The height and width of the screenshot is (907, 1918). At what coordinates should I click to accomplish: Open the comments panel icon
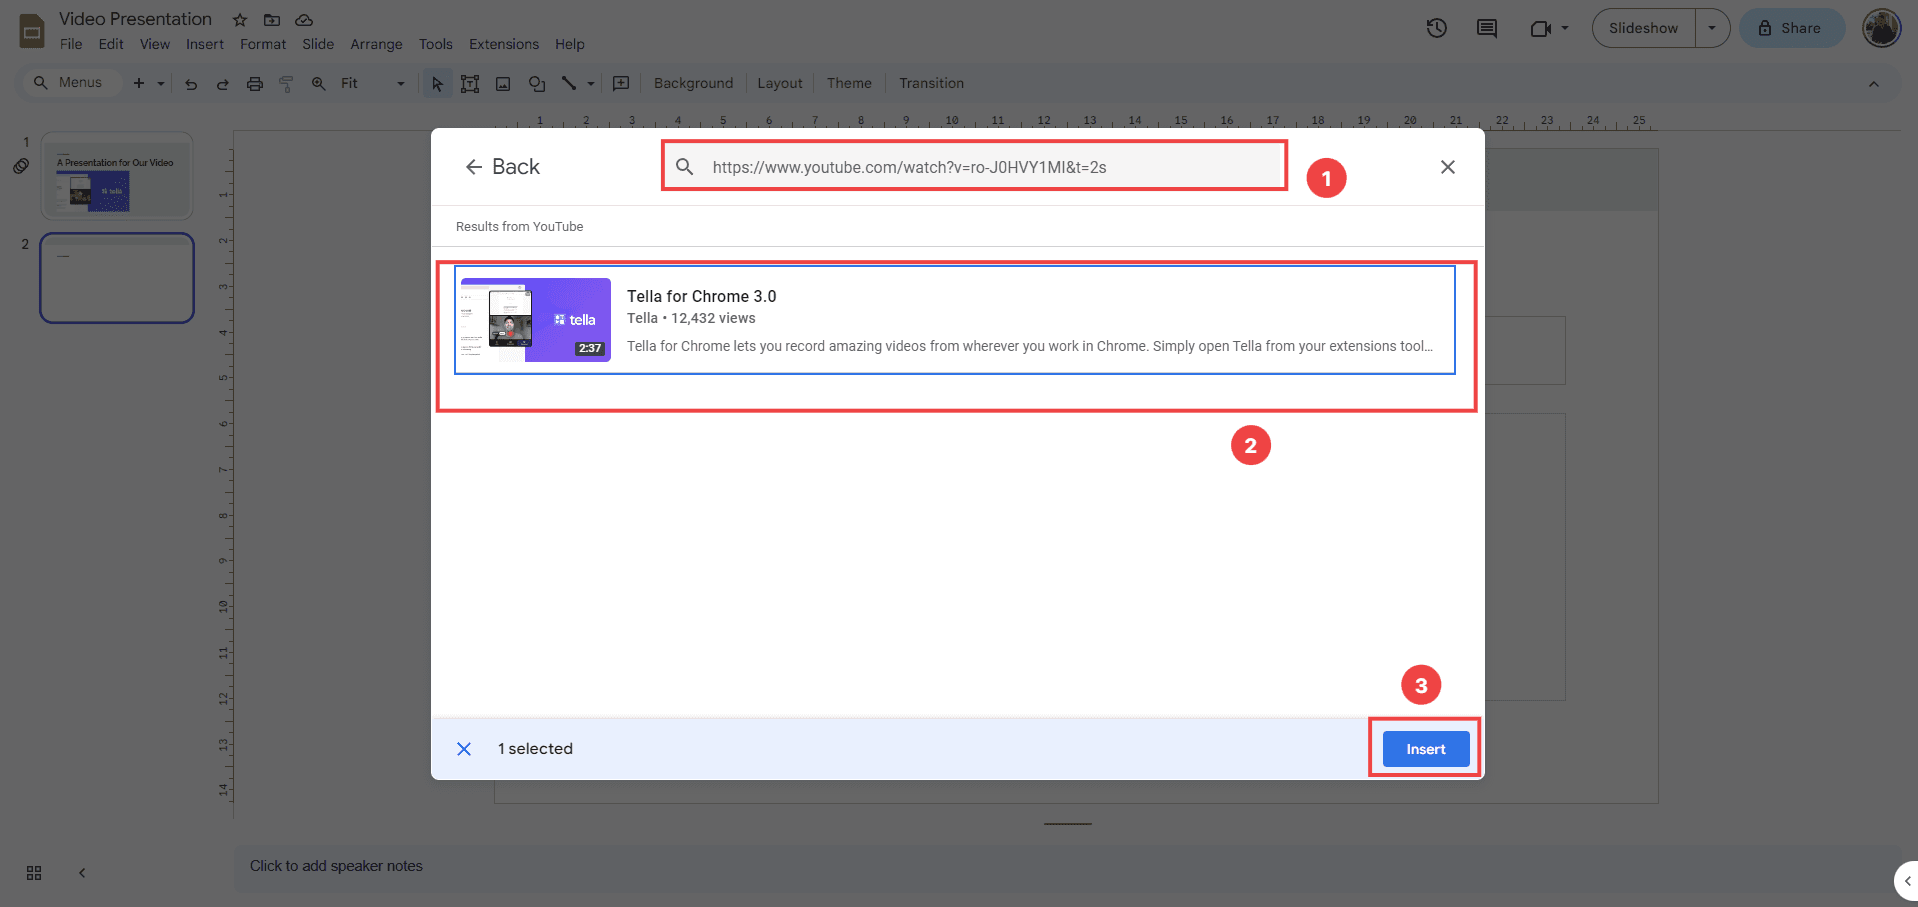pos(1487,28)
